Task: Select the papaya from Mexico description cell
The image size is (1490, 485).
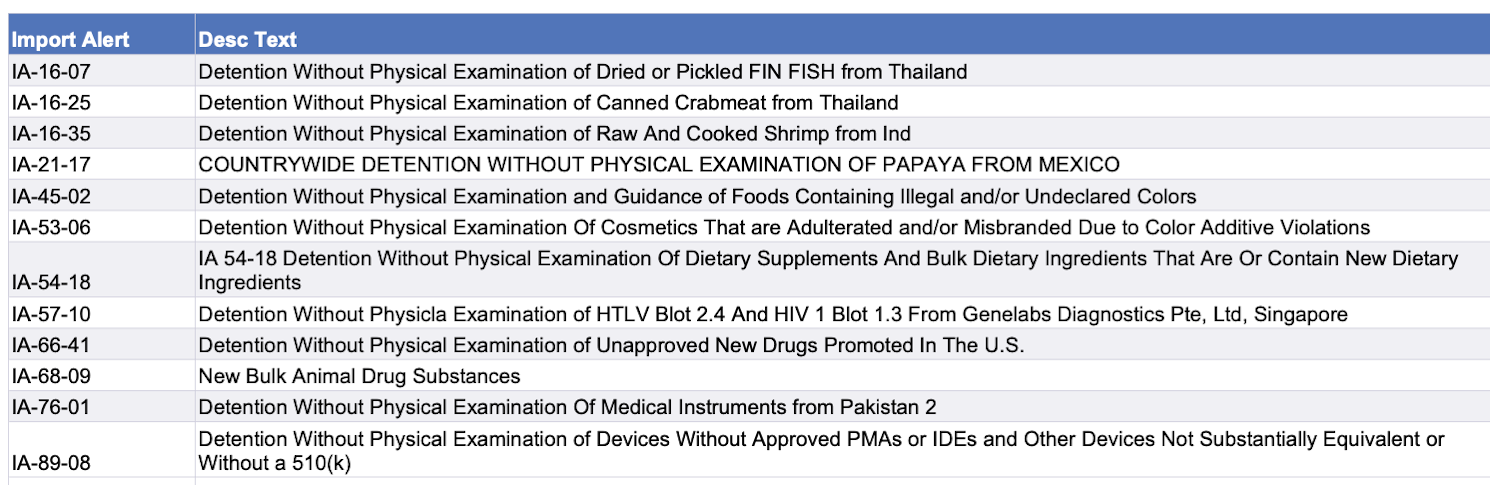Action: [x=659, y=164]
